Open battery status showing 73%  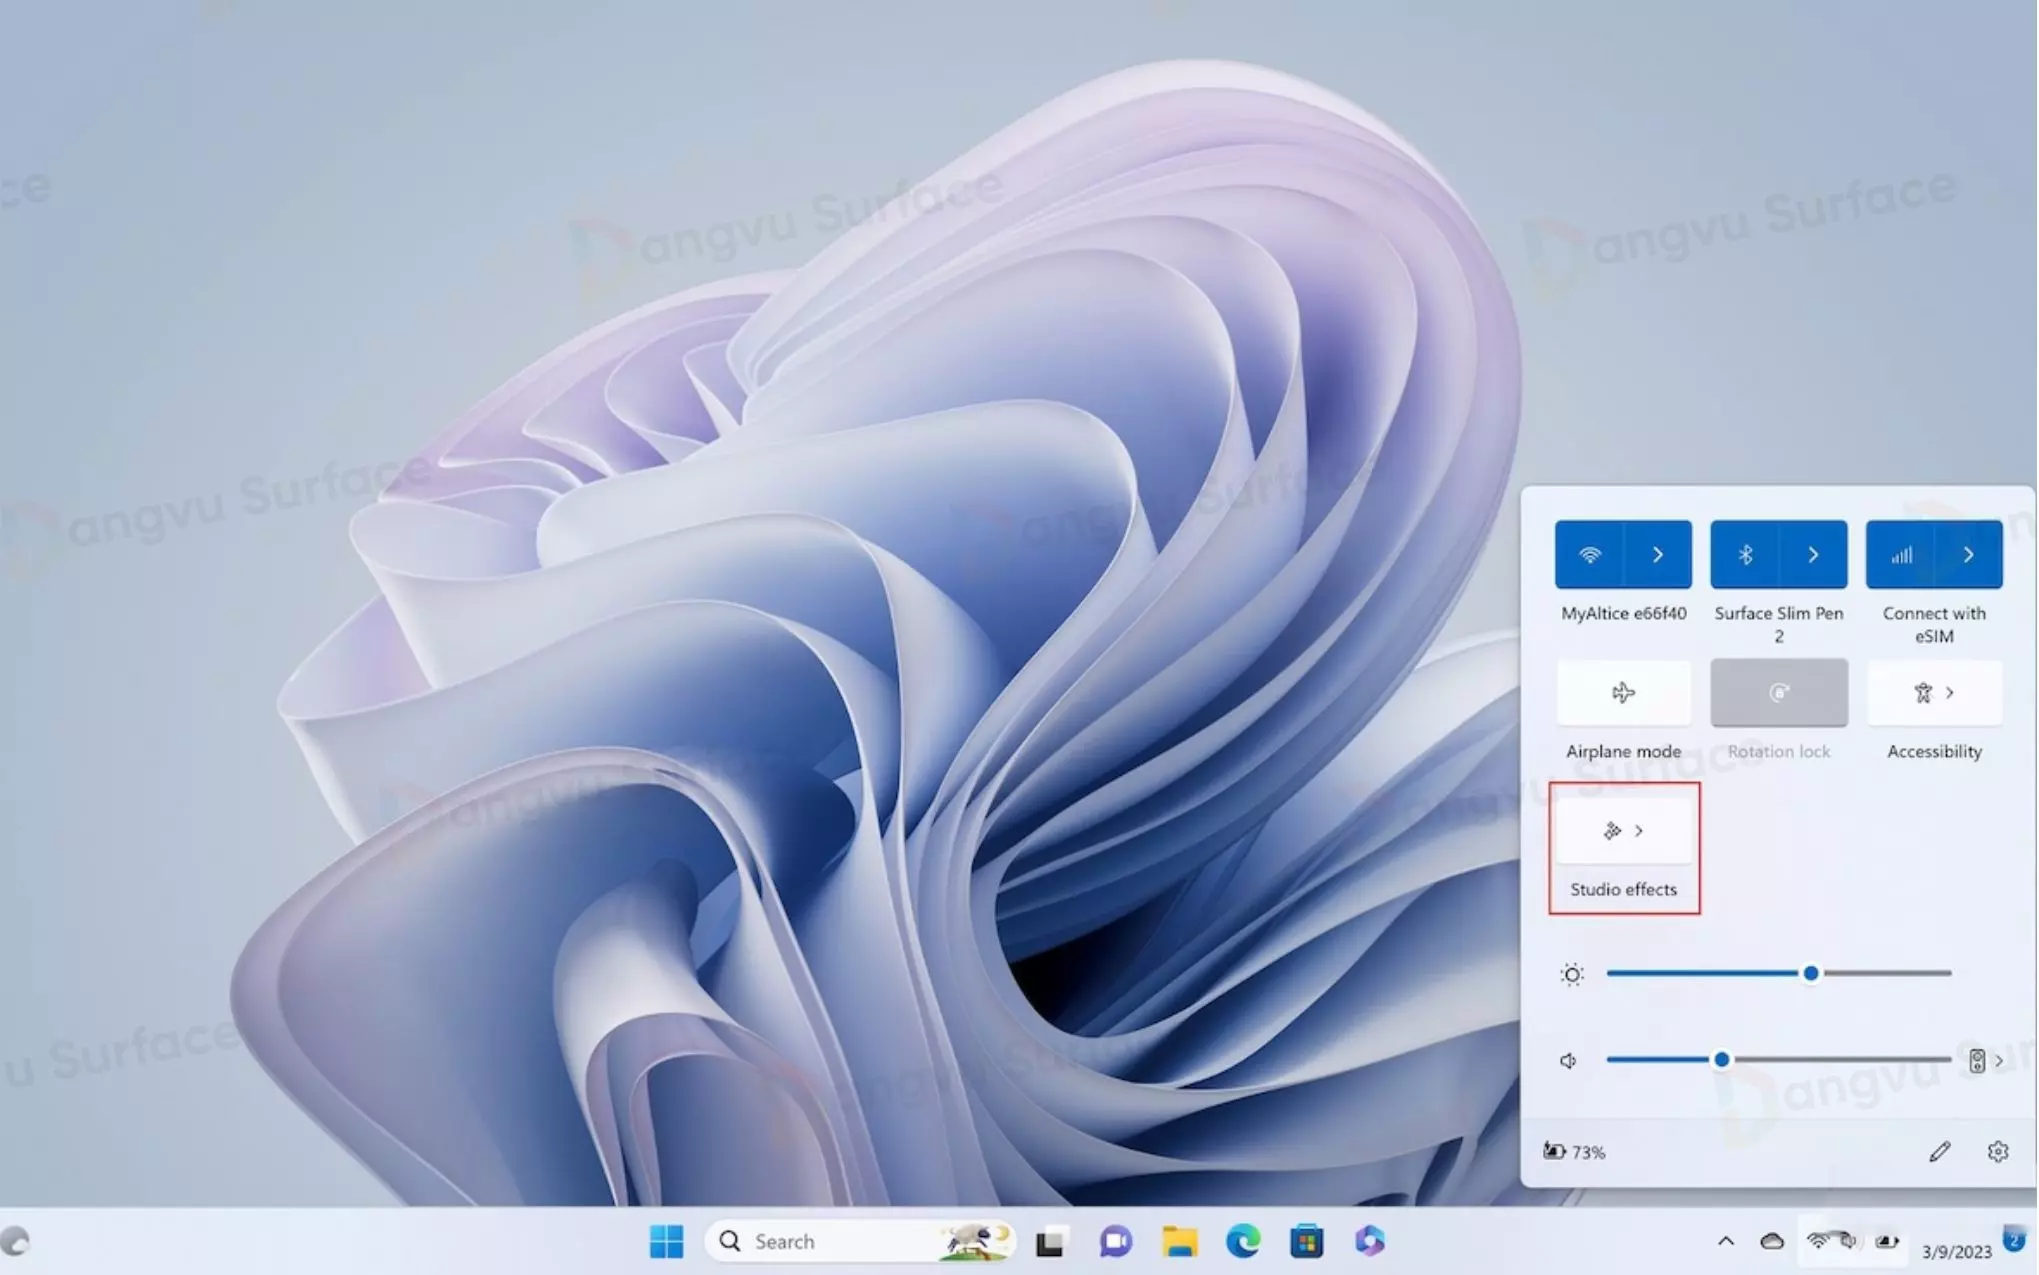click(x=1574, y=1152)
